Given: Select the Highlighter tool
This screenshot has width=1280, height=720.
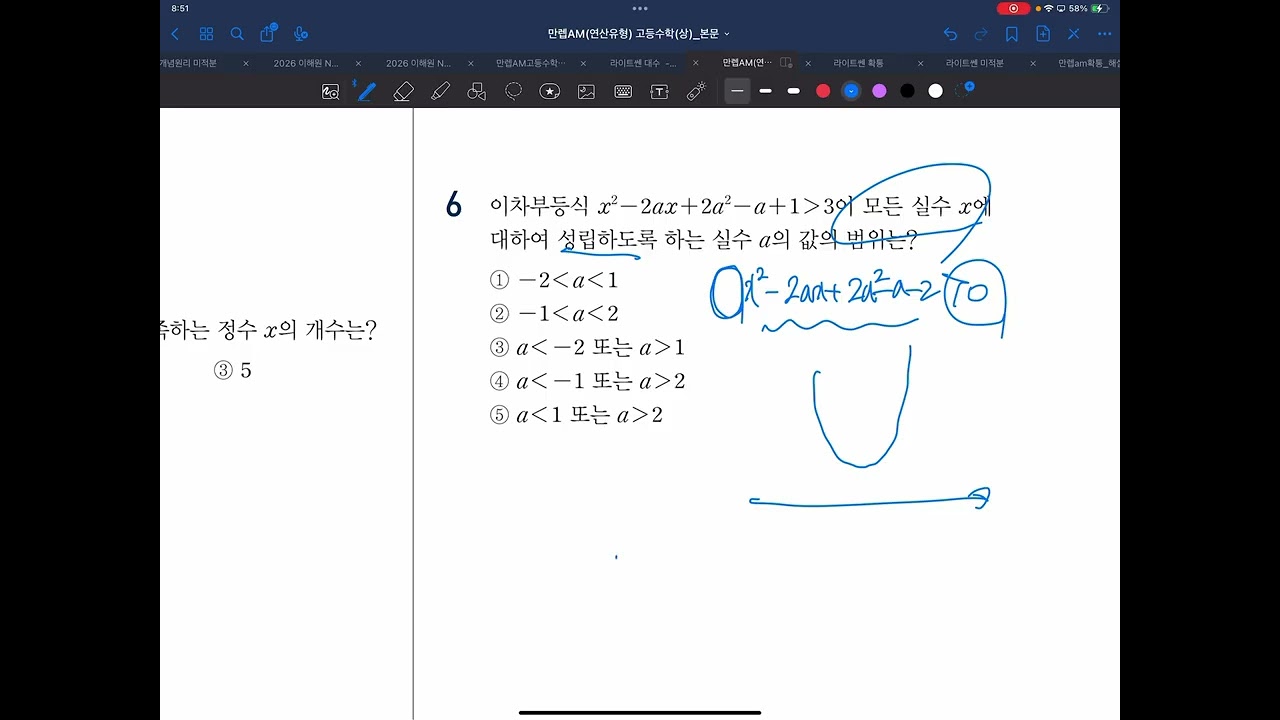Looking at the screenshot, I should (x=440, y=91).
